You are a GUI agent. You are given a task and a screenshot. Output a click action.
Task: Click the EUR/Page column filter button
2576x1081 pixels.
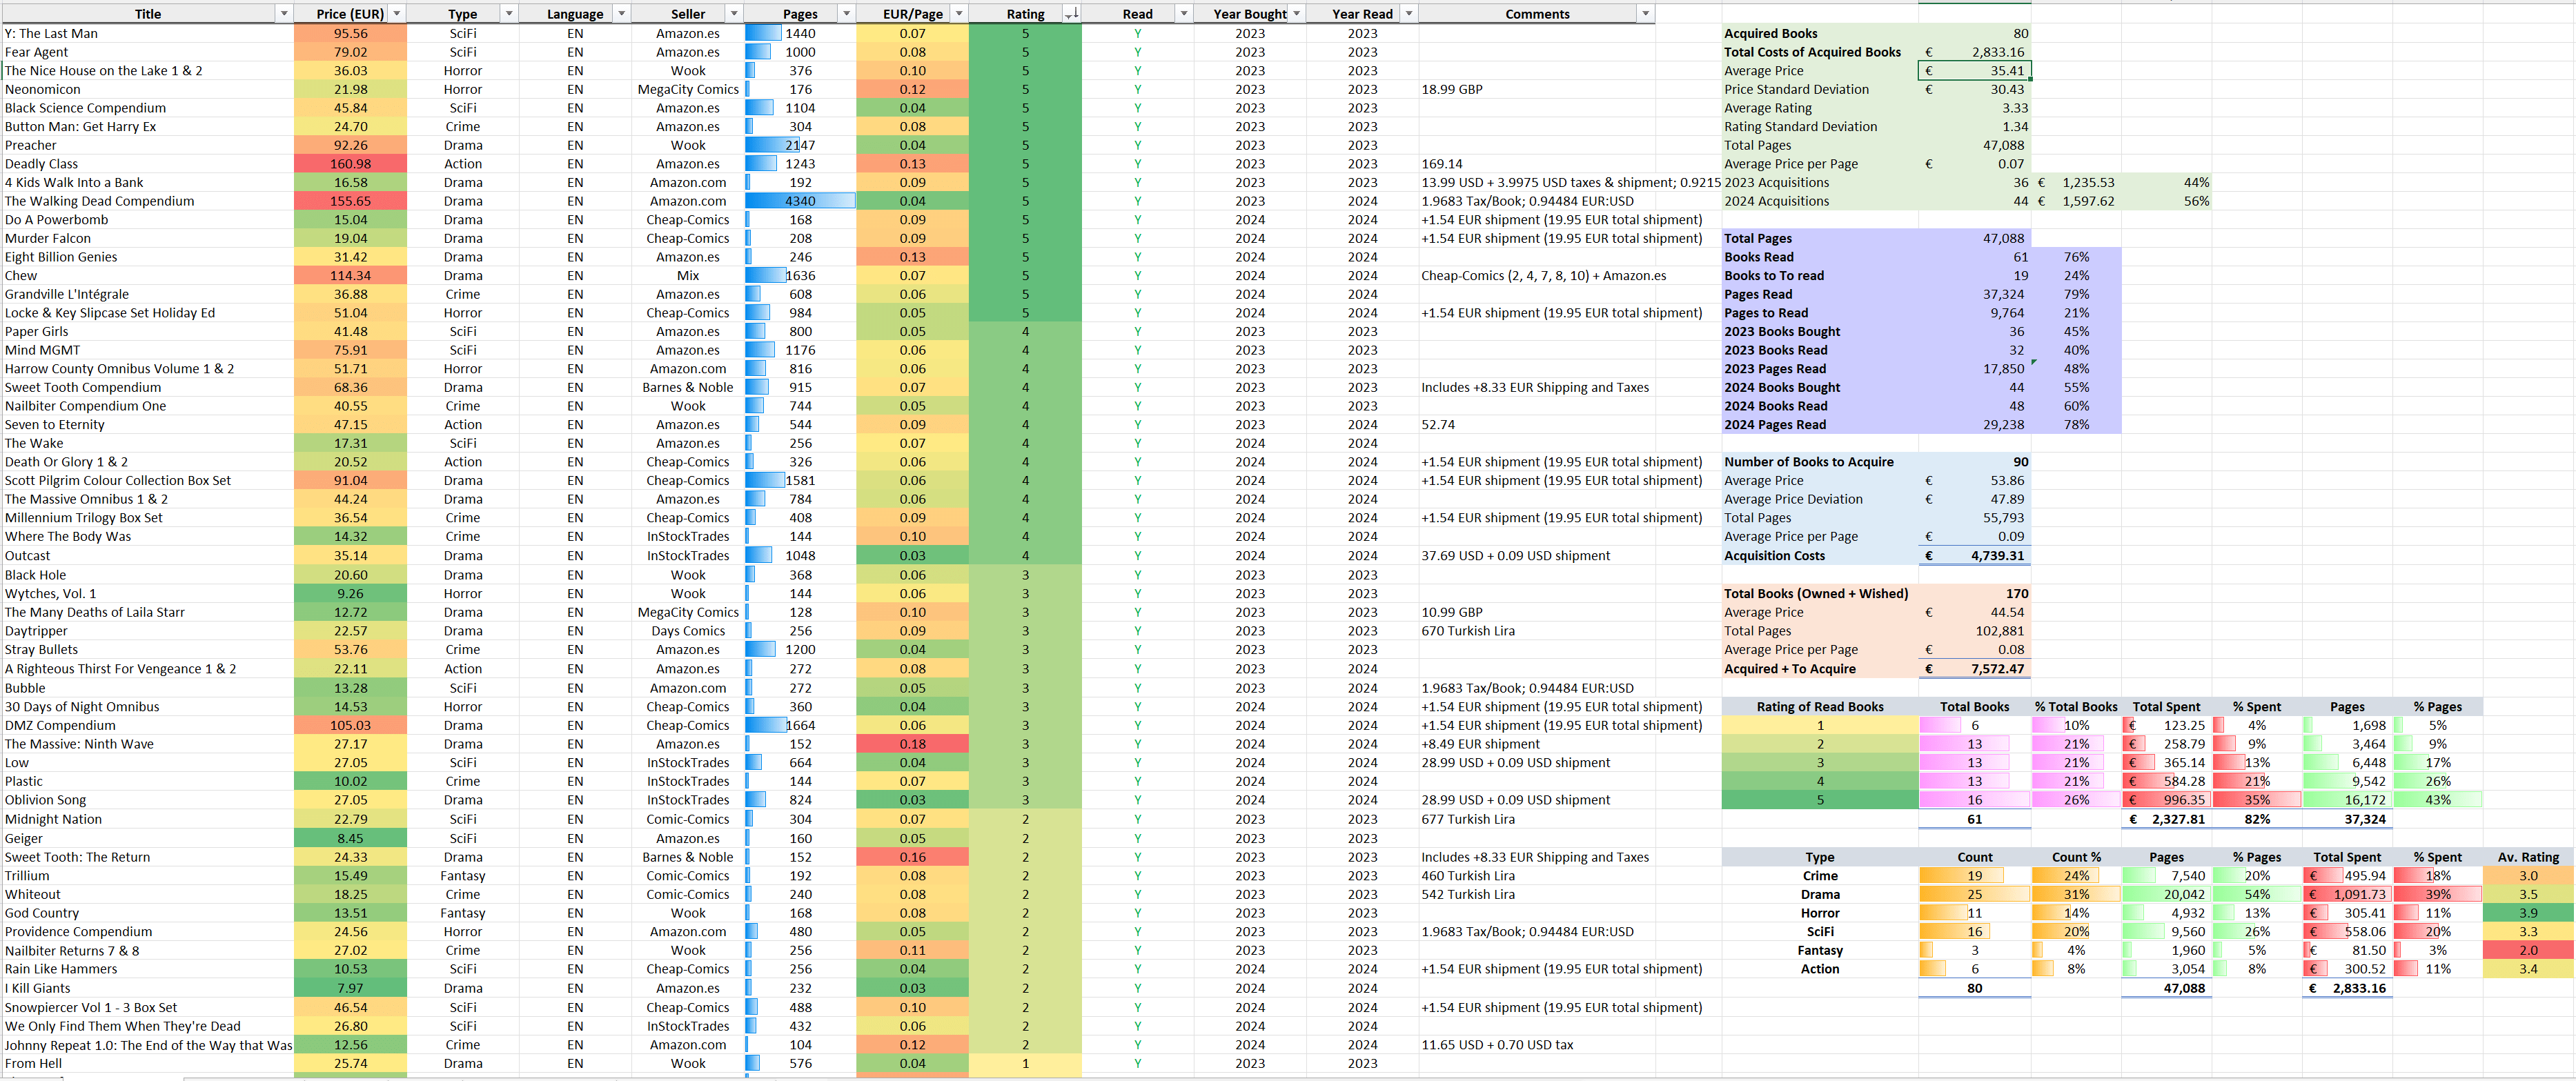958,14
